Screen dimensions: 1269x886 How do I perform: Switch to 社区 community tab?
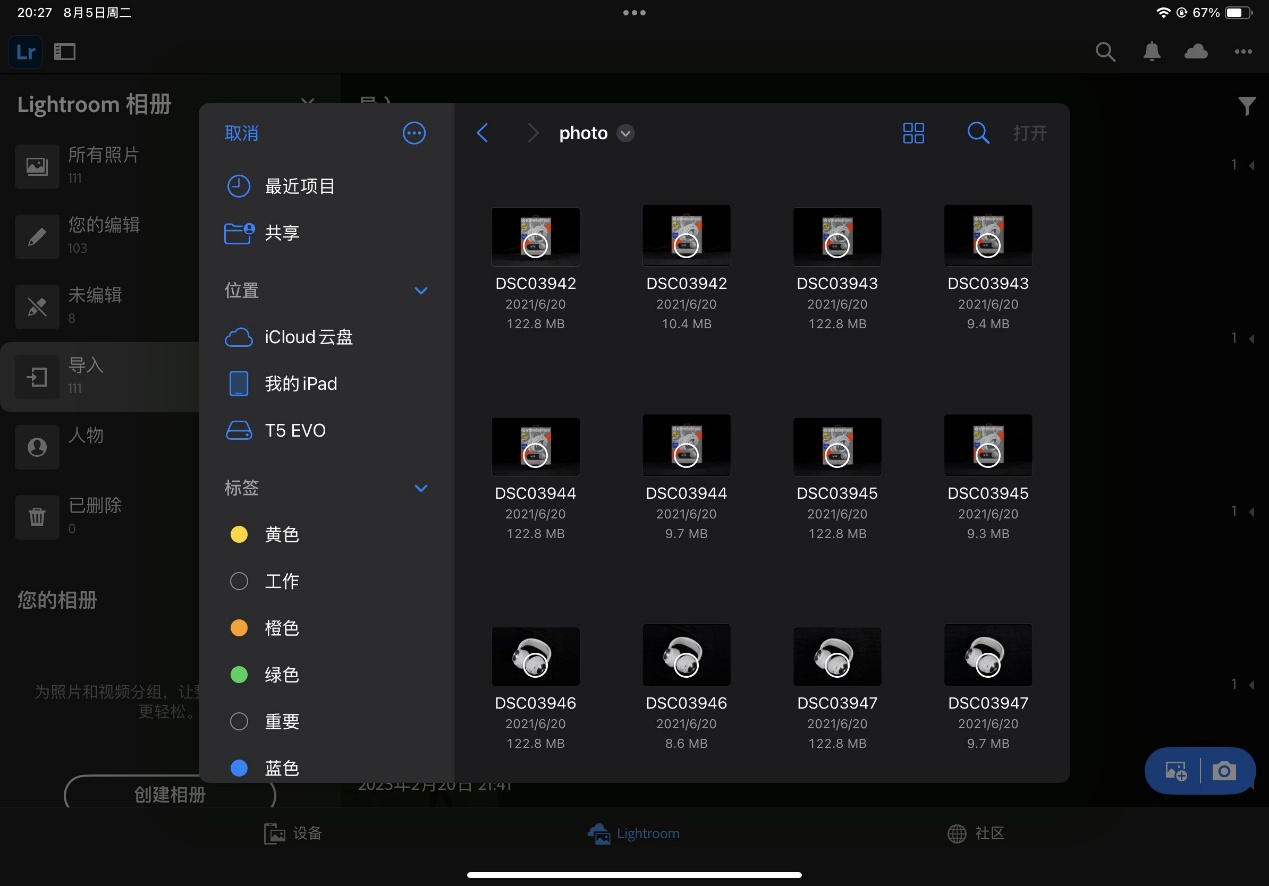tap(975, 833)
